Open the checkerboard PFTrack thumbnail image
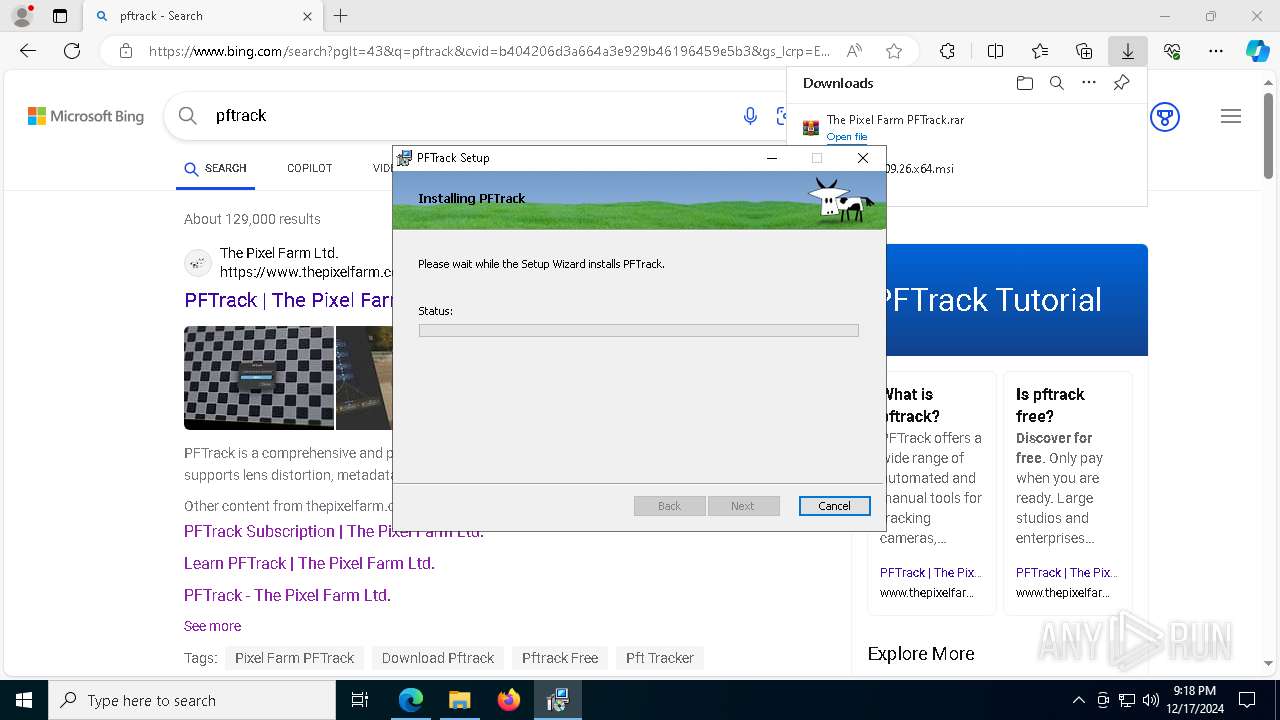 [259, 378]
